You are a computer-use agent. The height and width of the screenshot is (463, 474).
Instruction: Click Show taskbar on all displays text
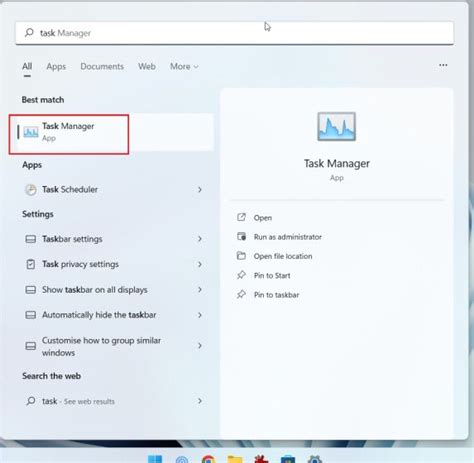(x=95, y=290)
